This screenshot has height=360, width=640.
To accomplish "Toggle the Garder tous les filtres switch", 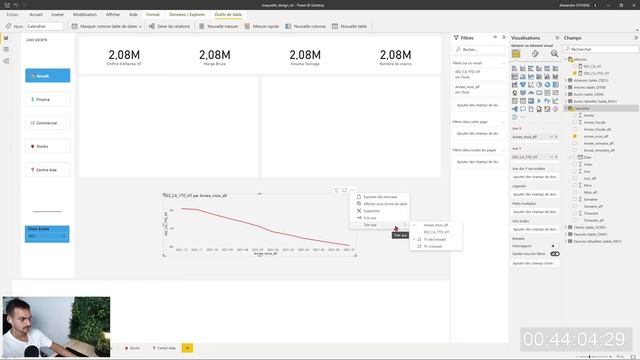I will 555,254.
